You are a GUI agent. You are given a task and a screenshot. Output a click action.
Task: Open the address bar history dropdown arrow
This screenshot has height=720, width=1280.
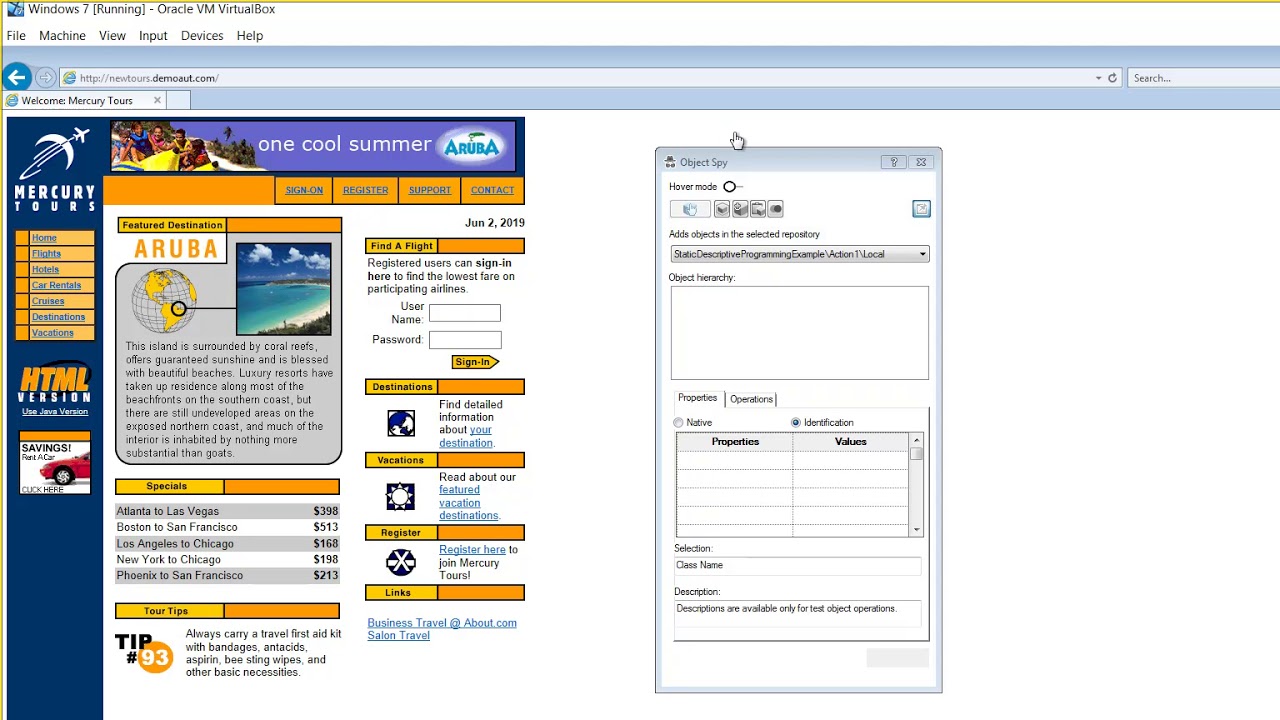pos(1098,78)
